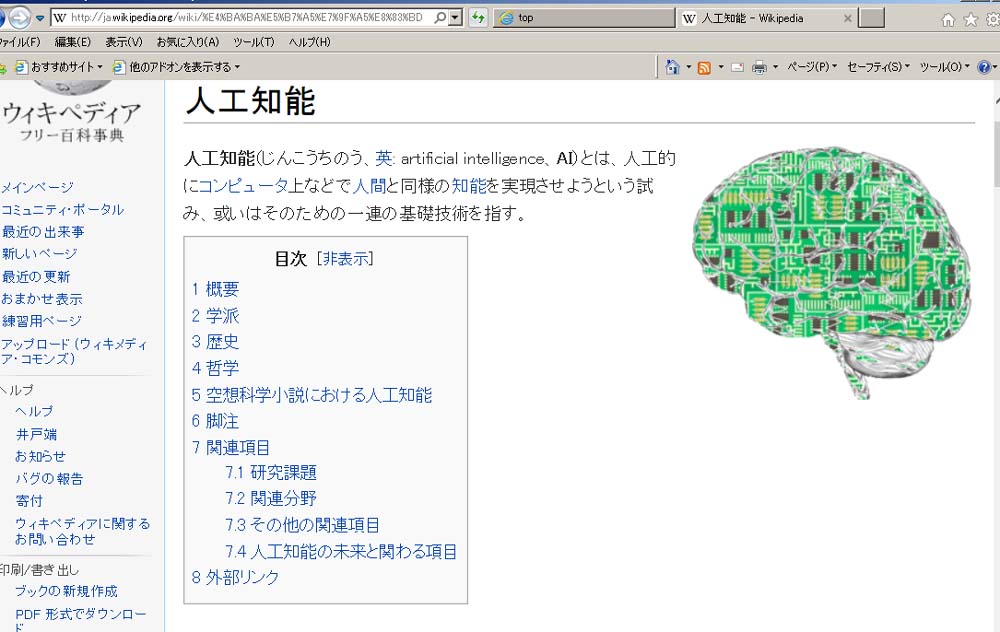The height and width of the screenshot is (632, 1000).
Task: Open the ツール(O) command bar menu
Action: (944, 67)
